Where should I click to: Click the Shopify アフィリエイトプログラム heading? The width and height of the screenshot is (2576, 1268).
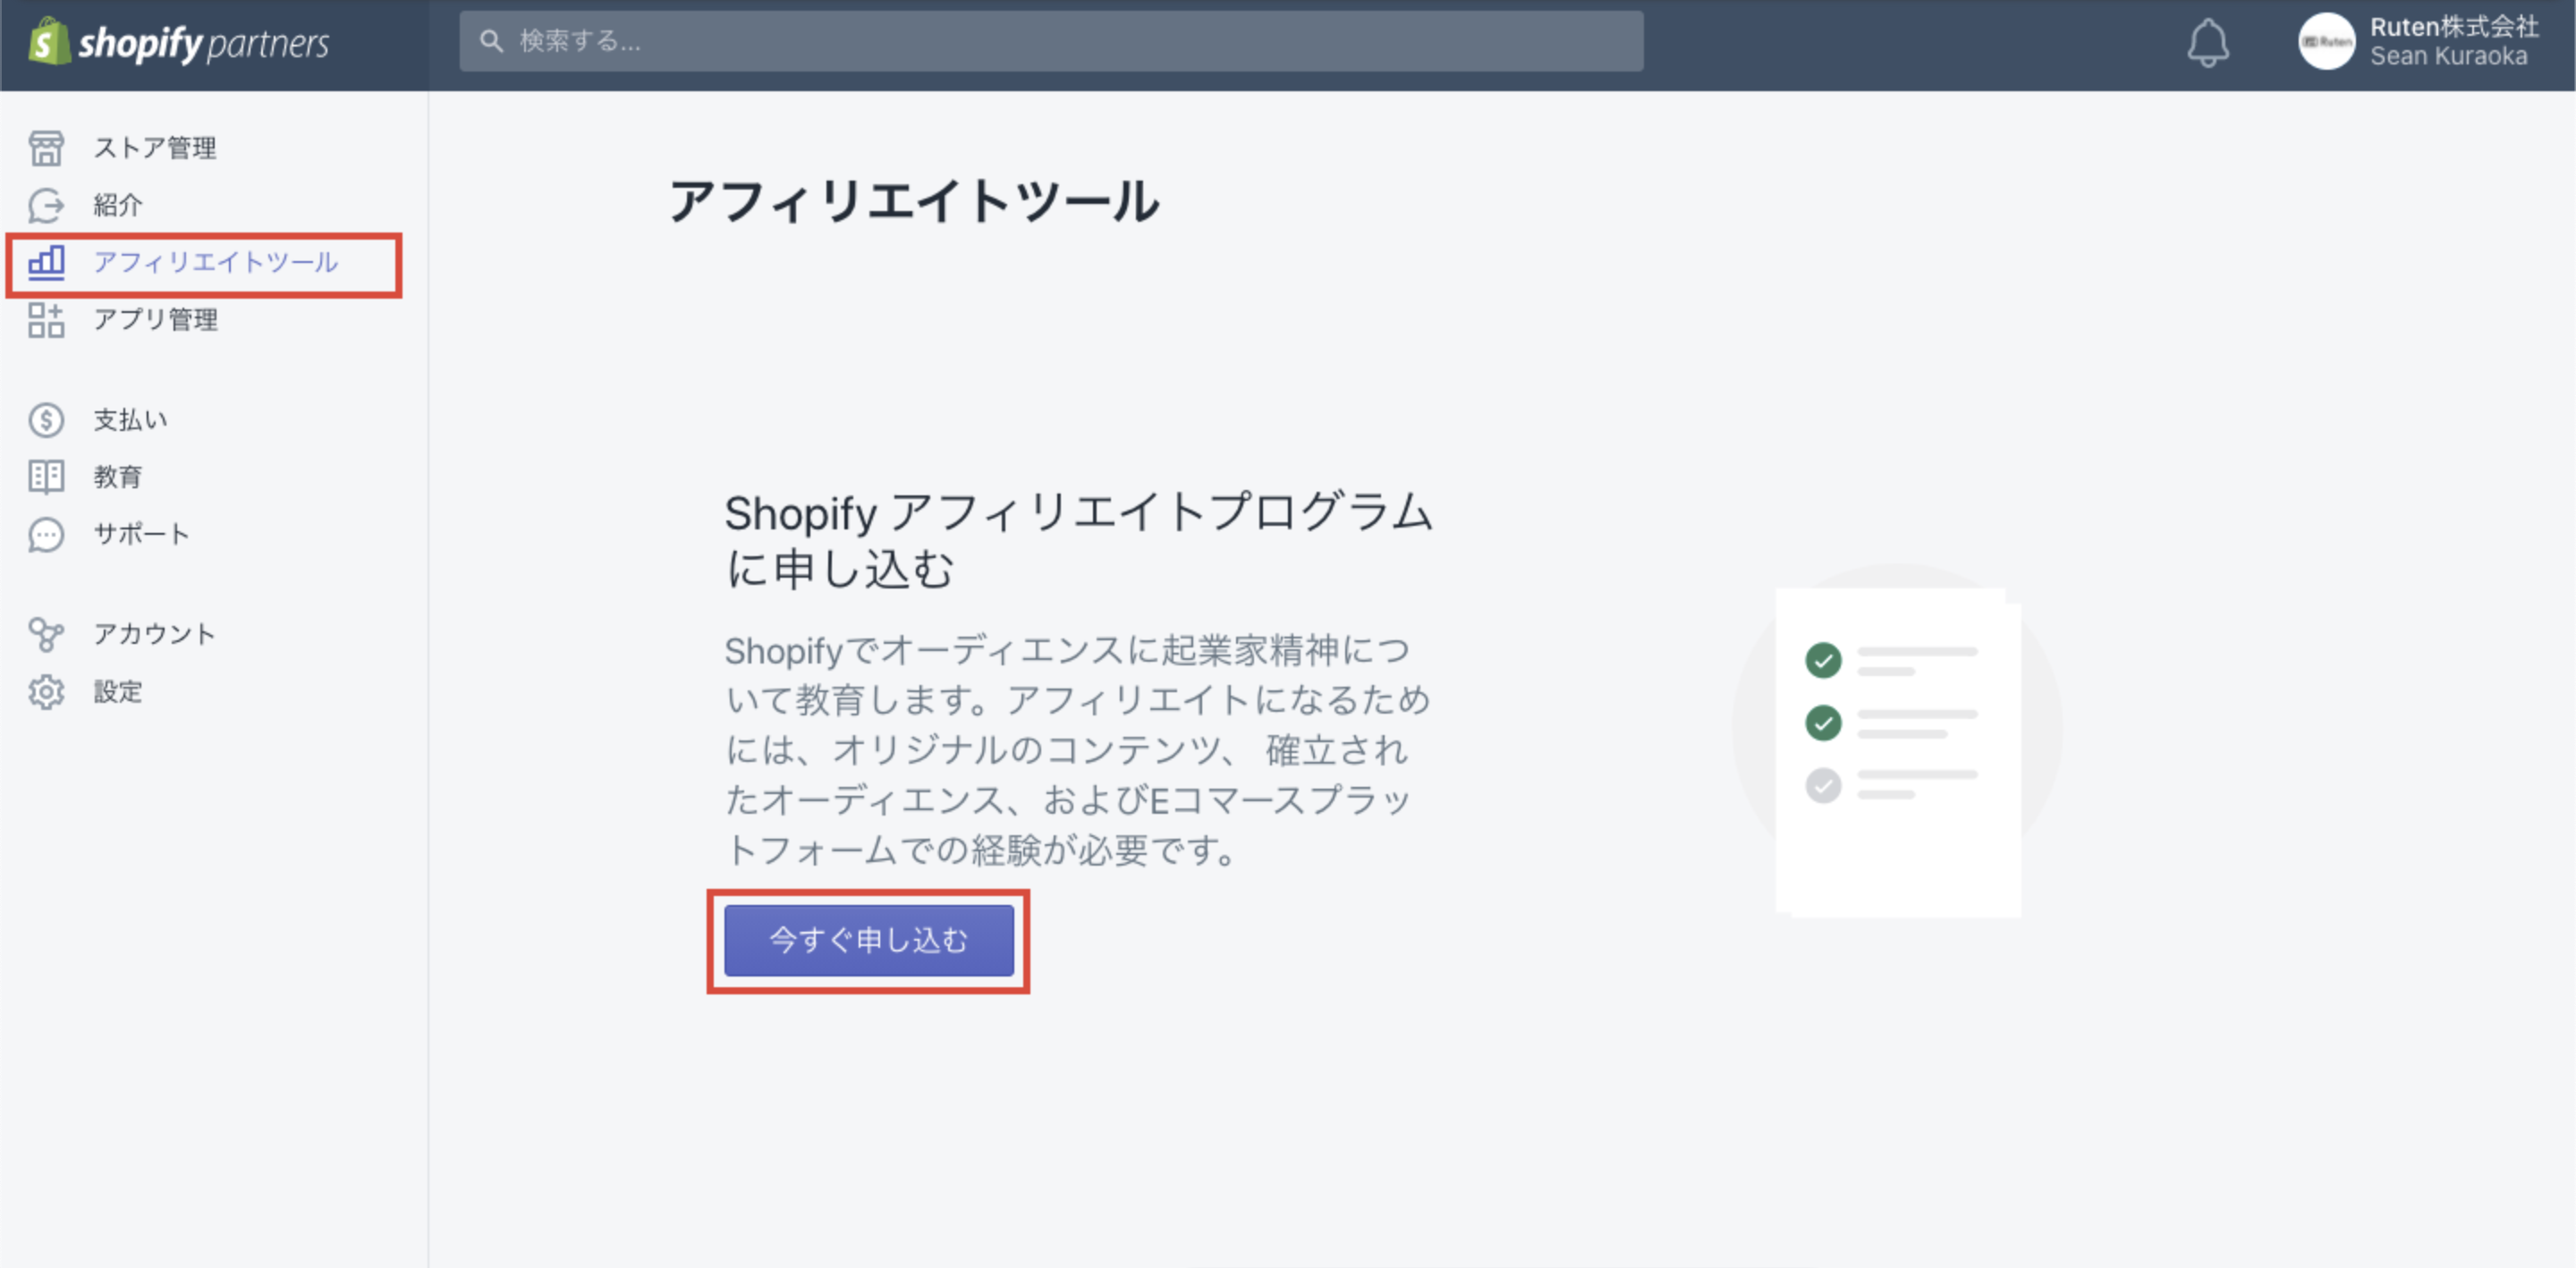(x=1078, y=541)
